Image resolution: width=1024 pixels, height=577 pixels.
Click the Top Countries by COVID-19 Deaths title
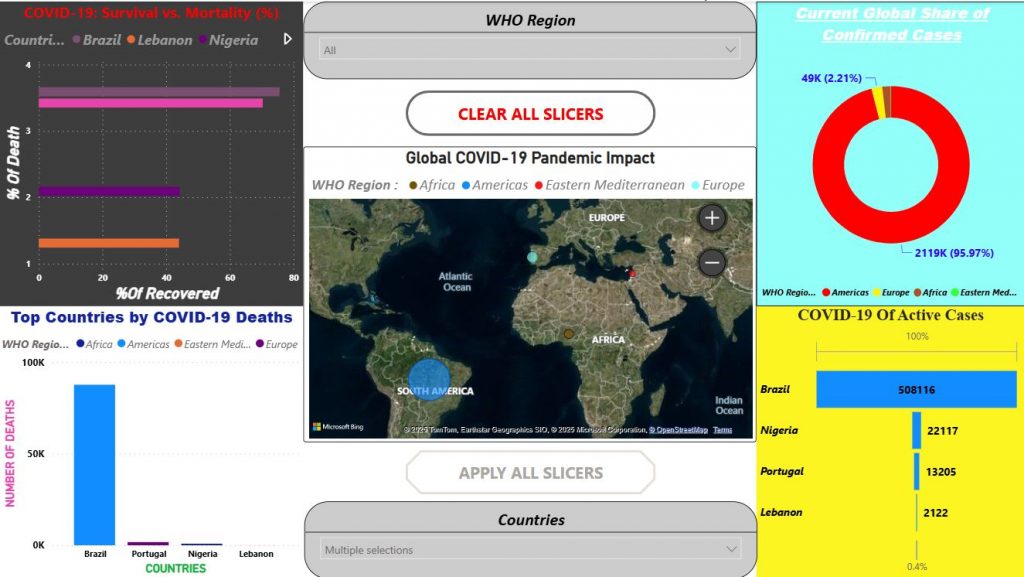click(152, 317)
